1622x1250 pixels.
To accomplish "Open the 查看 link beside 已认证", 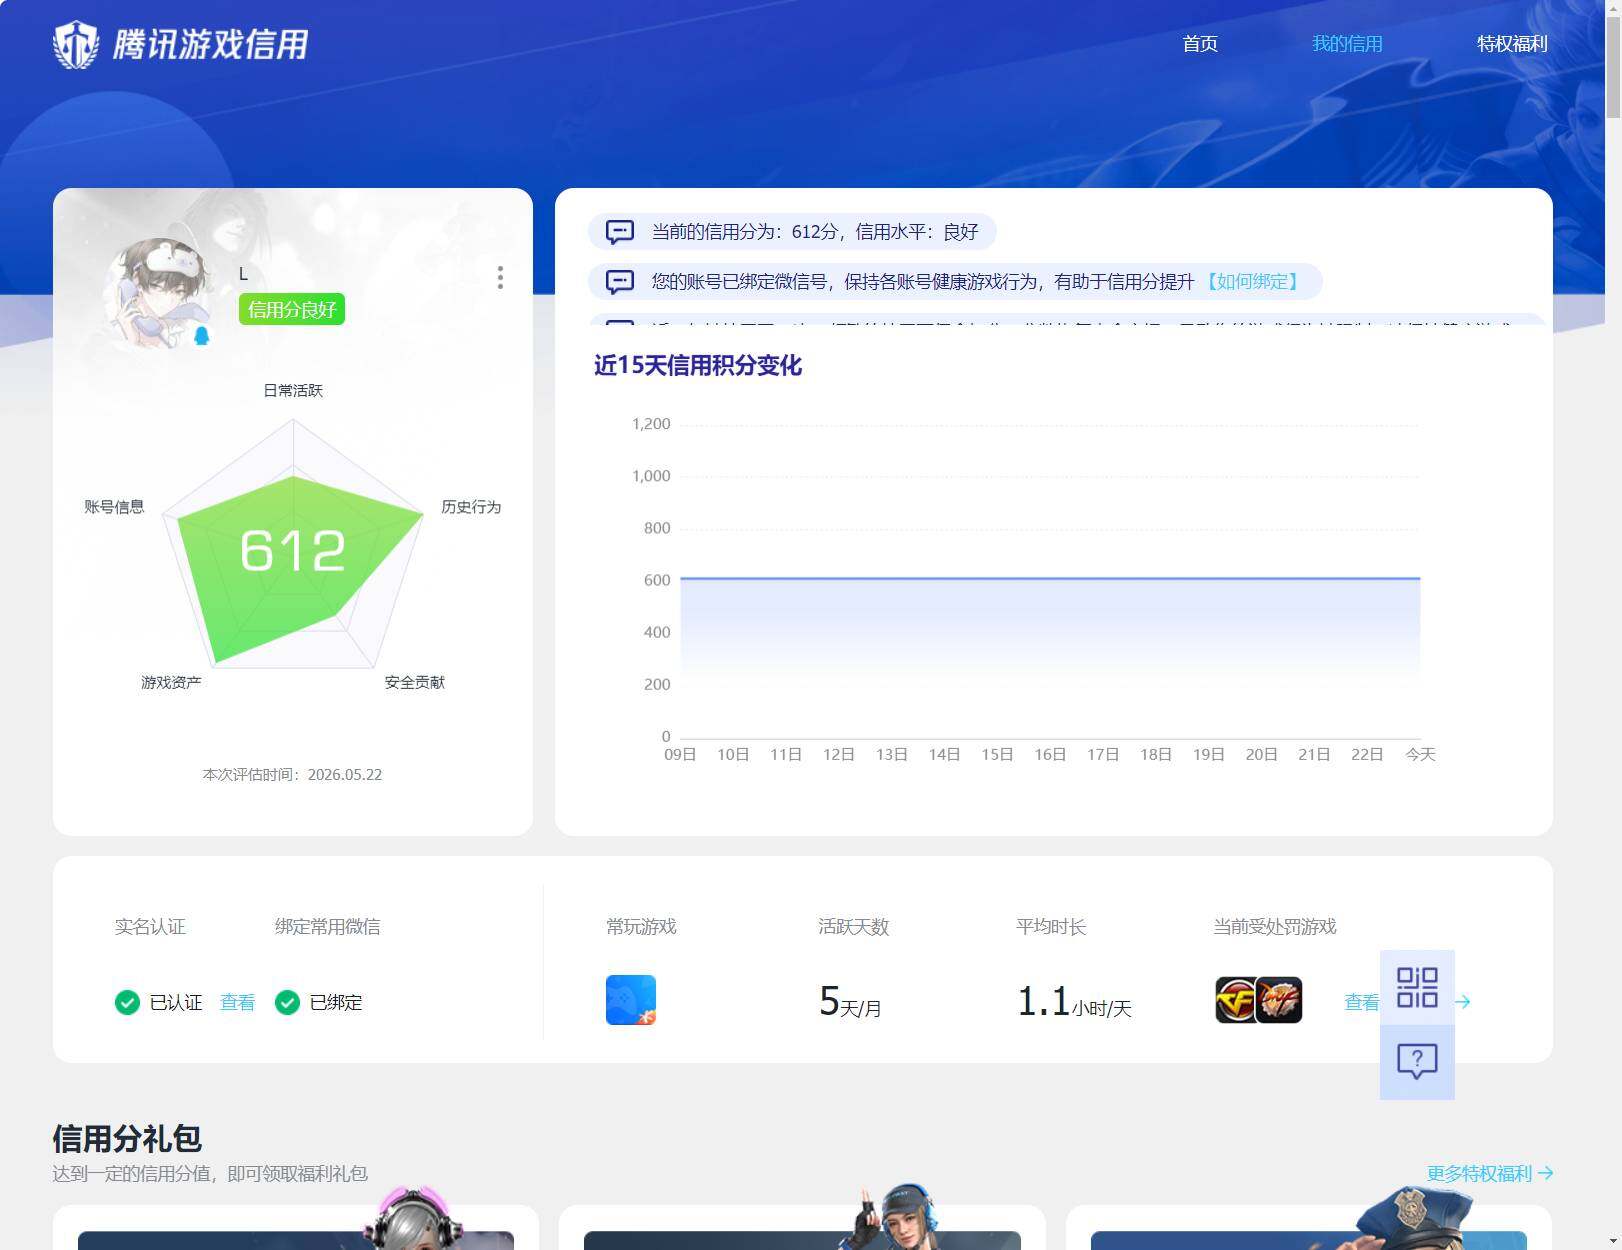I will coord(237,1002).
